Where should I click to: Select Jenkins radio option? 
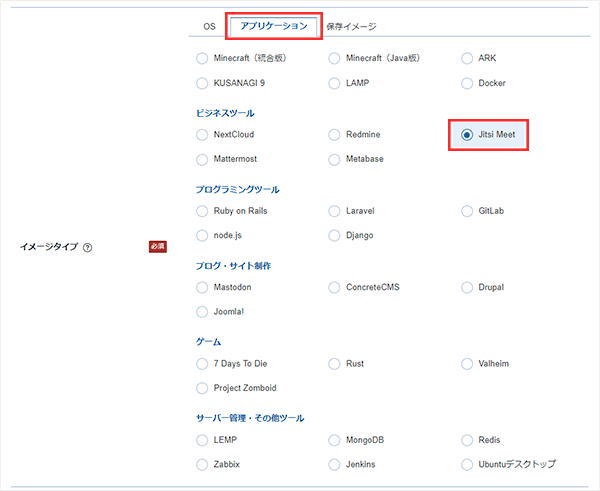(334, 465)
